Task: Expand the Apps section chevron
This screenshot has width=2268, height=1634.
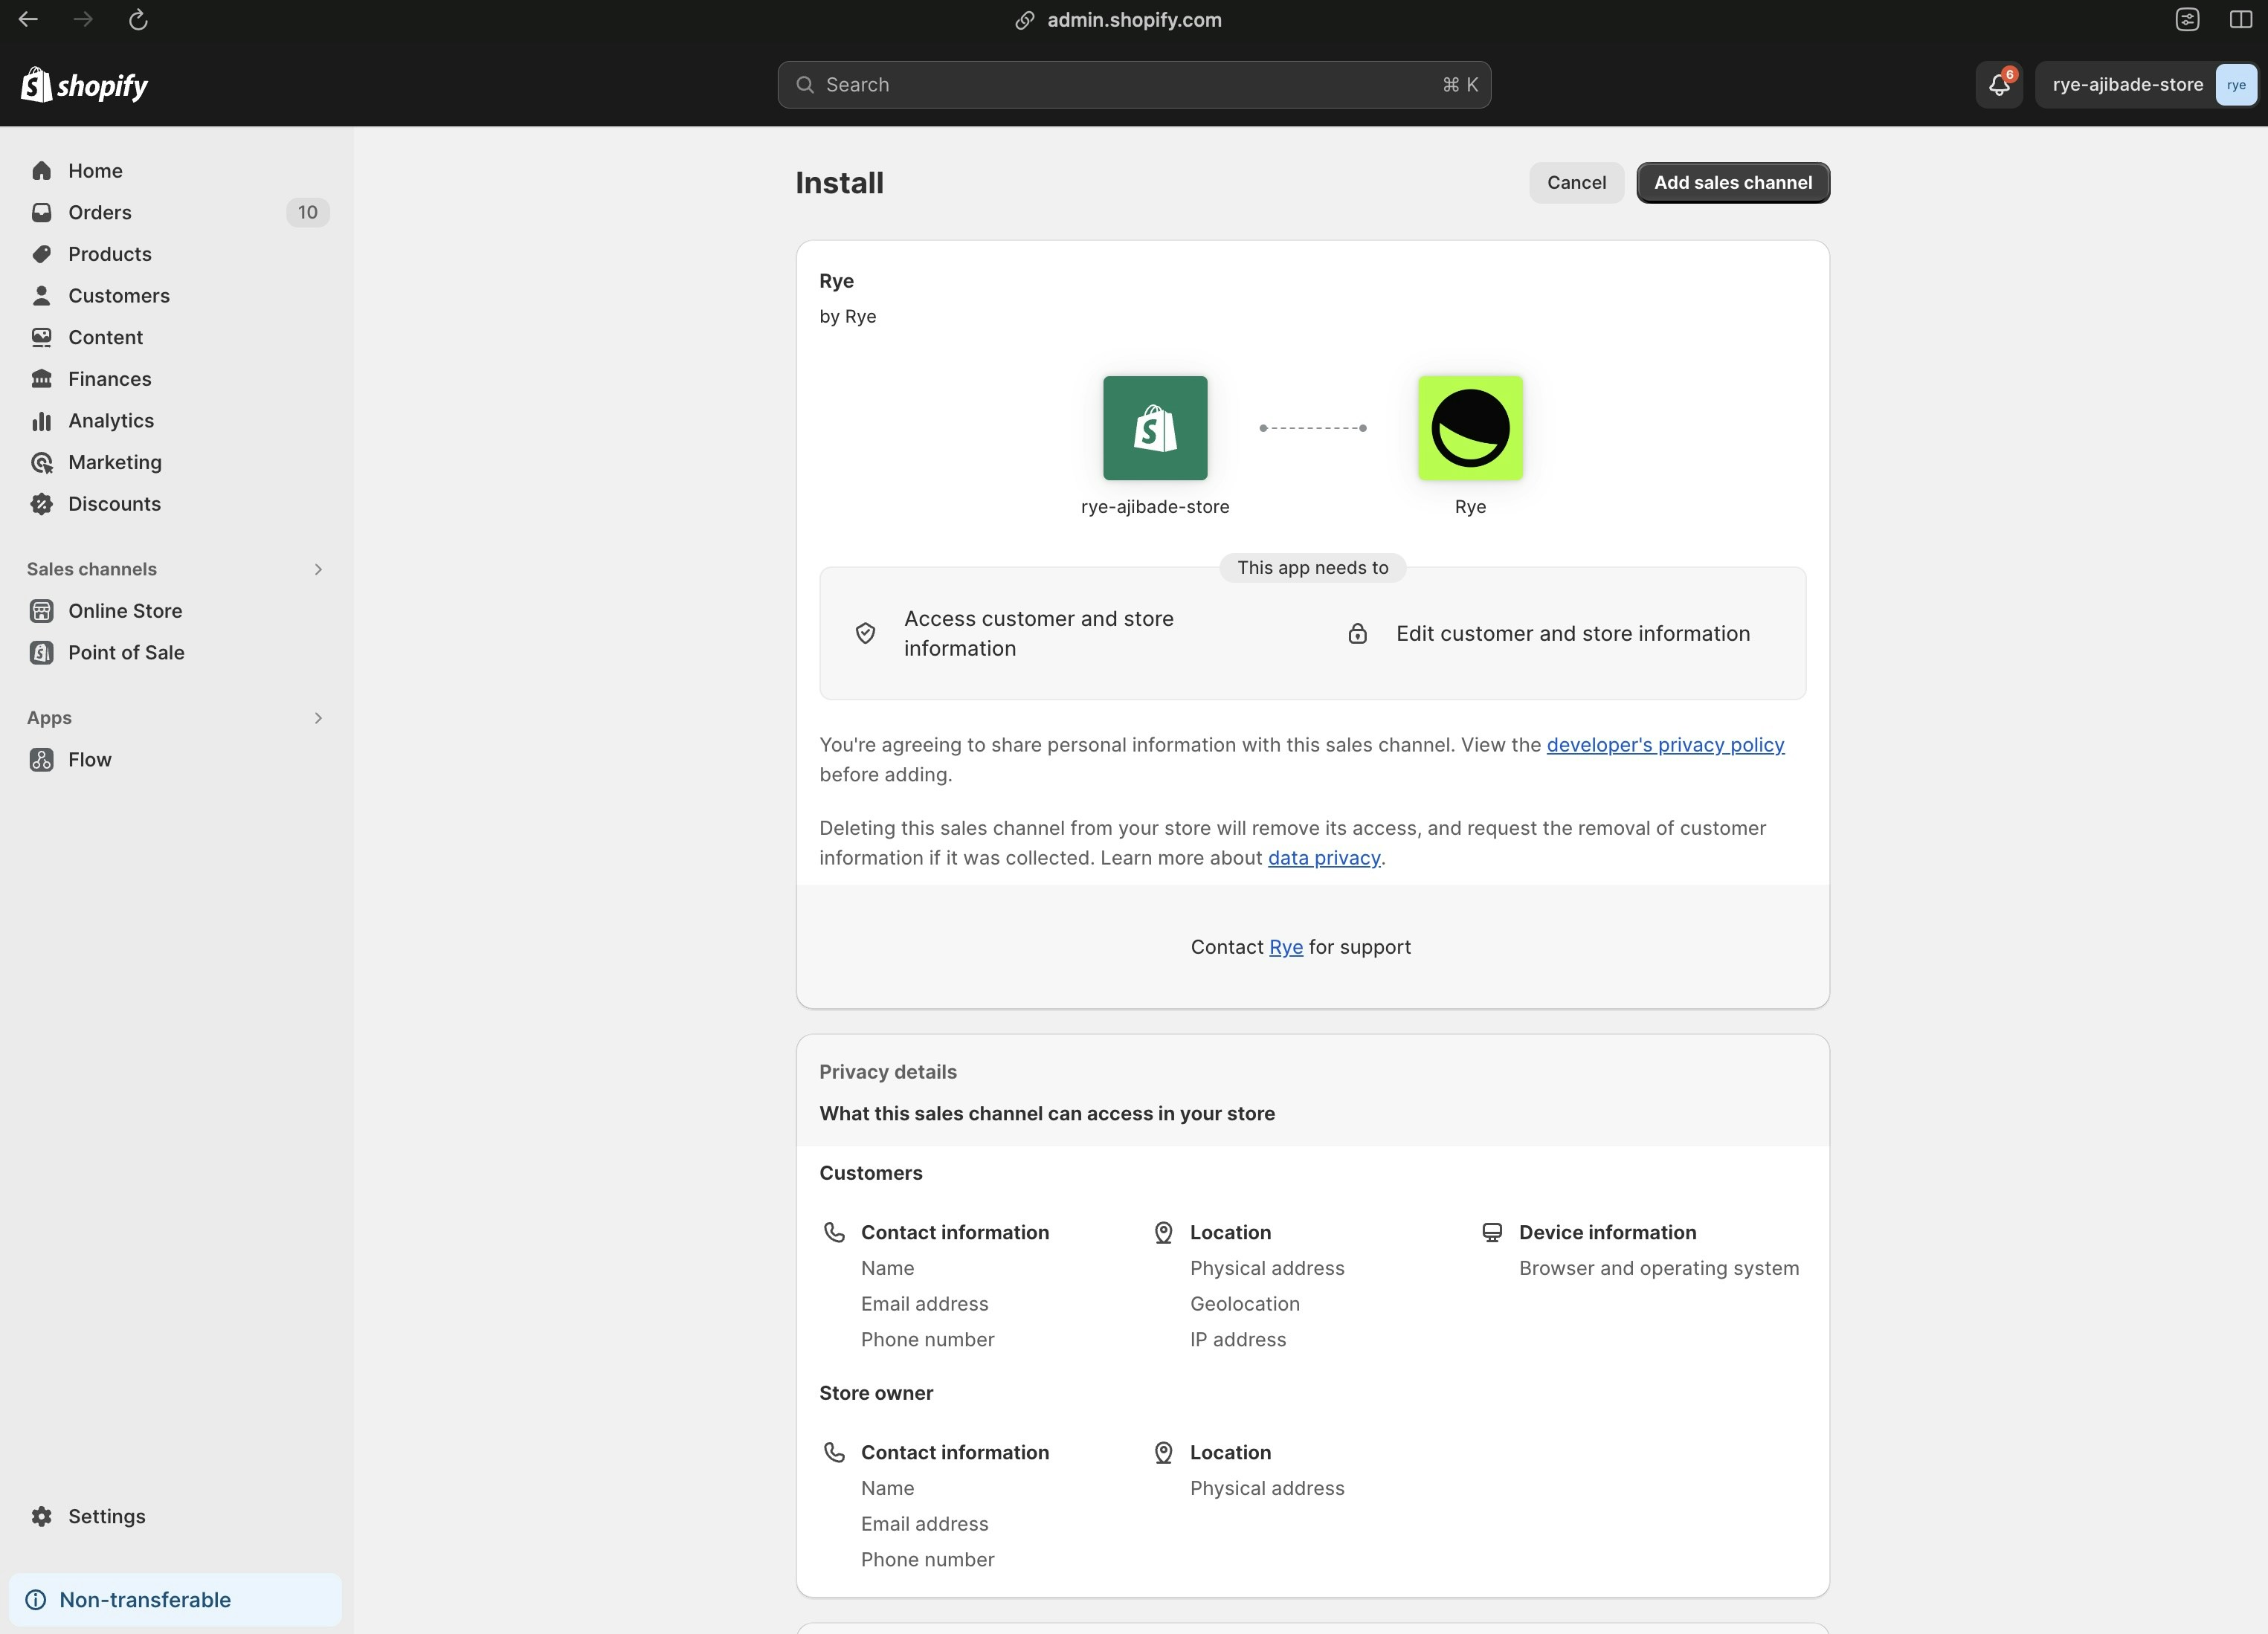Action: pyautogui.click(x=318, y=718)
